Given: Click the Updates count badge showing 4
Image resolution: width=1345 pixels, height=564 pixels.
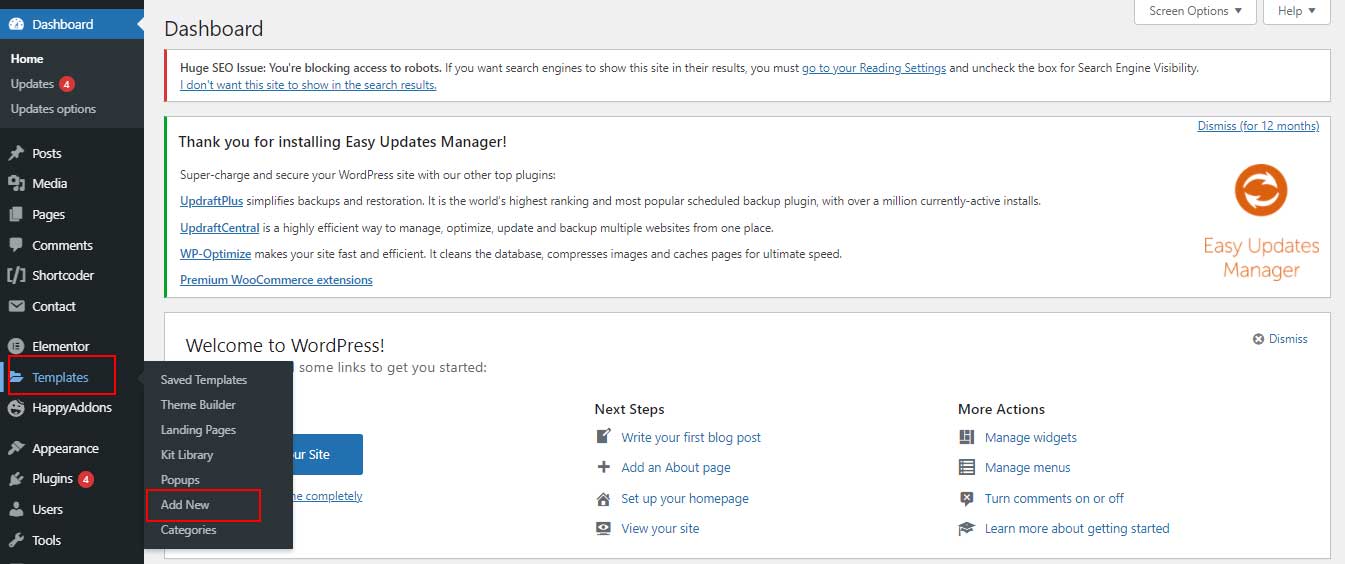Looking at the screenshot, I should 66,84.
